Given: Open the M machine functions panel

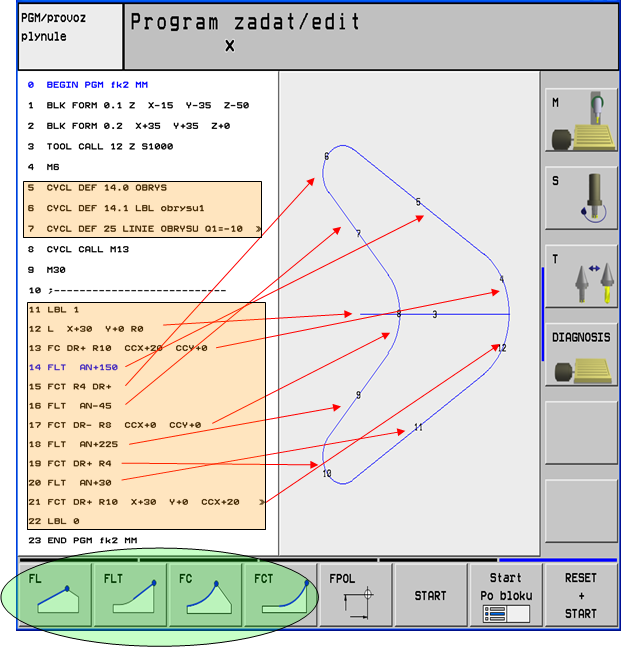Looking at the screenshot, I should click(x=581, y=120).
